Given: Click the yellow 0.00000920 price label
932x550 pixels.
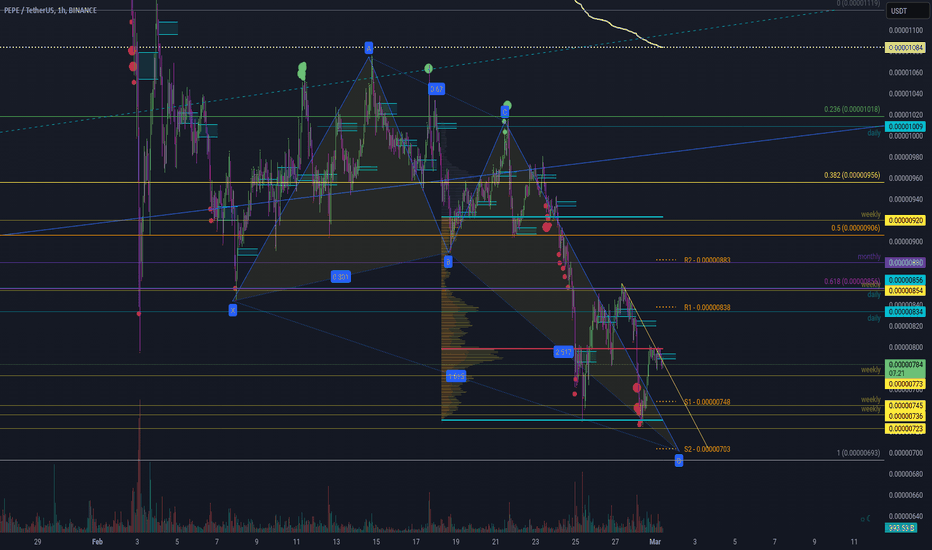Looking at the screenshot, I should [905, 221].
